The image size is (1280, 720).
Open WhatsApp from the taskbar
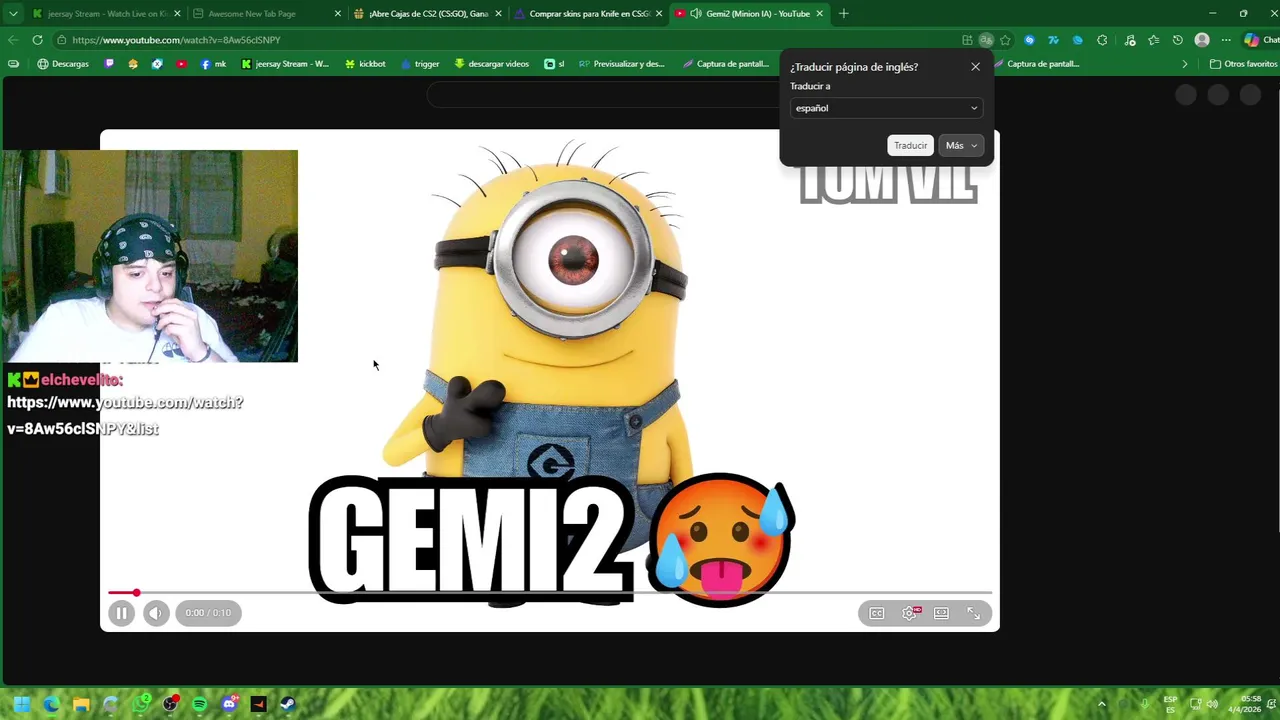click(141, 704)
